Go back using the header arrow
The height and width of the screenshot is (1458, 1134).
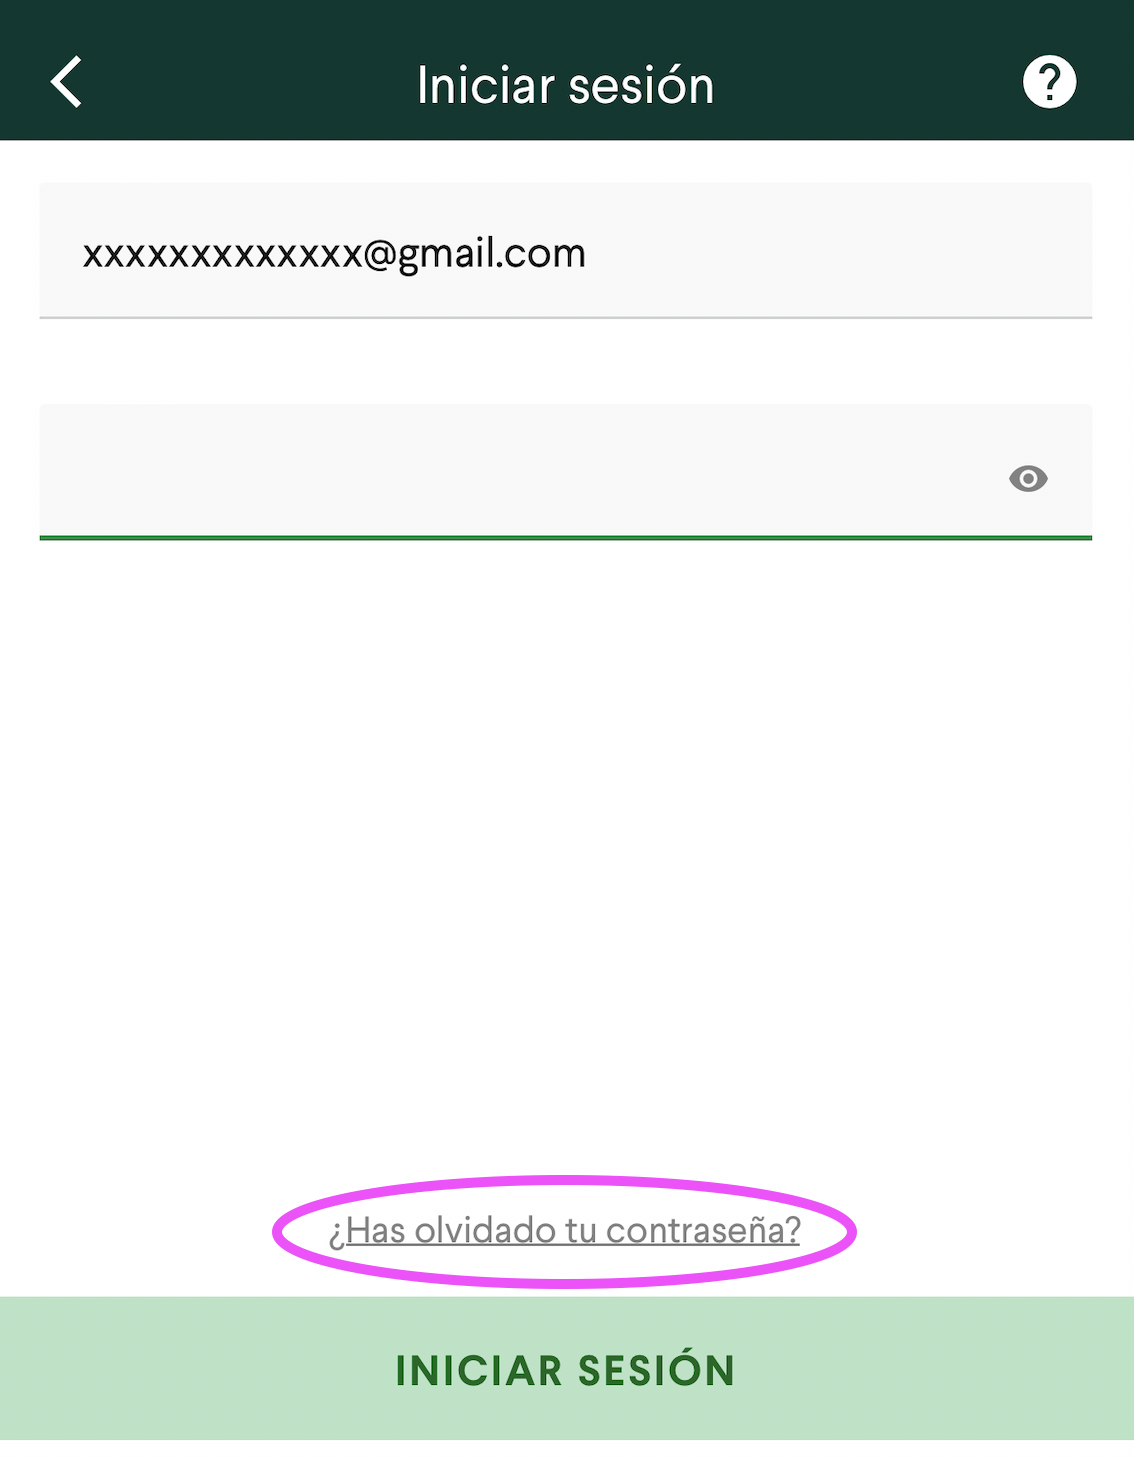[x=66, y=82]
